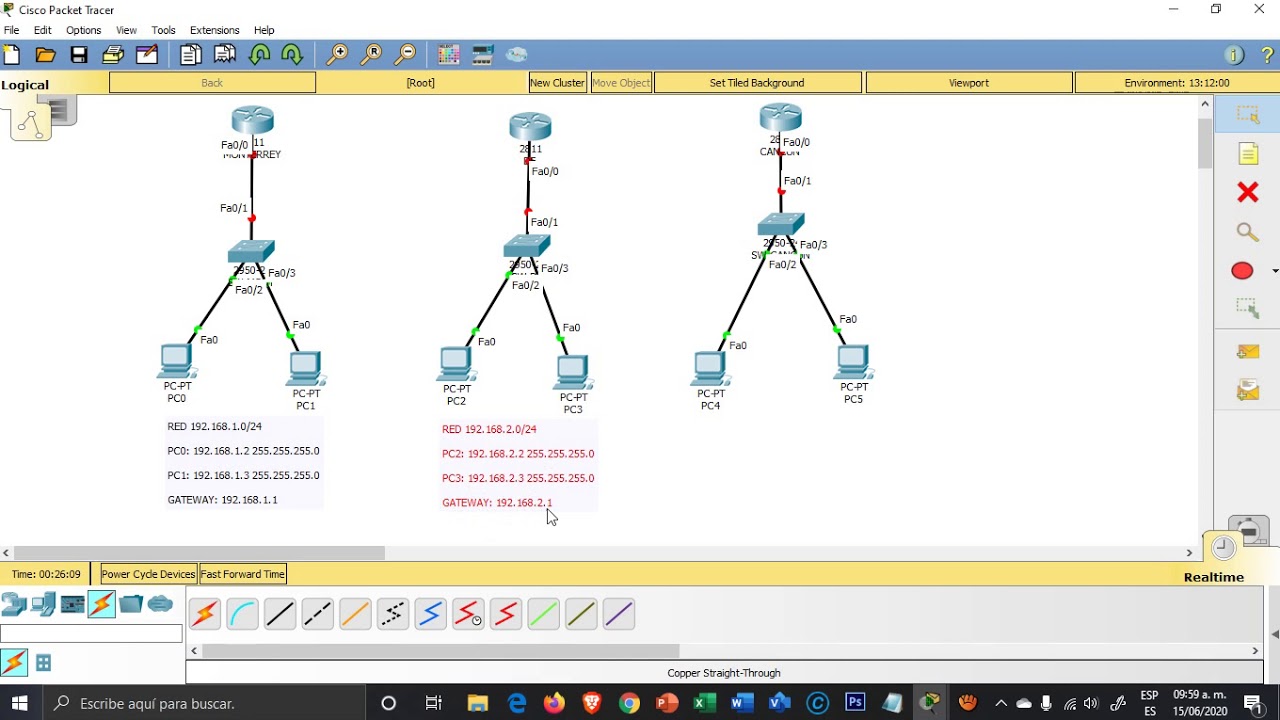This screenshot has width=1280, height=720.
Task: Click Fast Forward Time button
Action: [243, 574]
